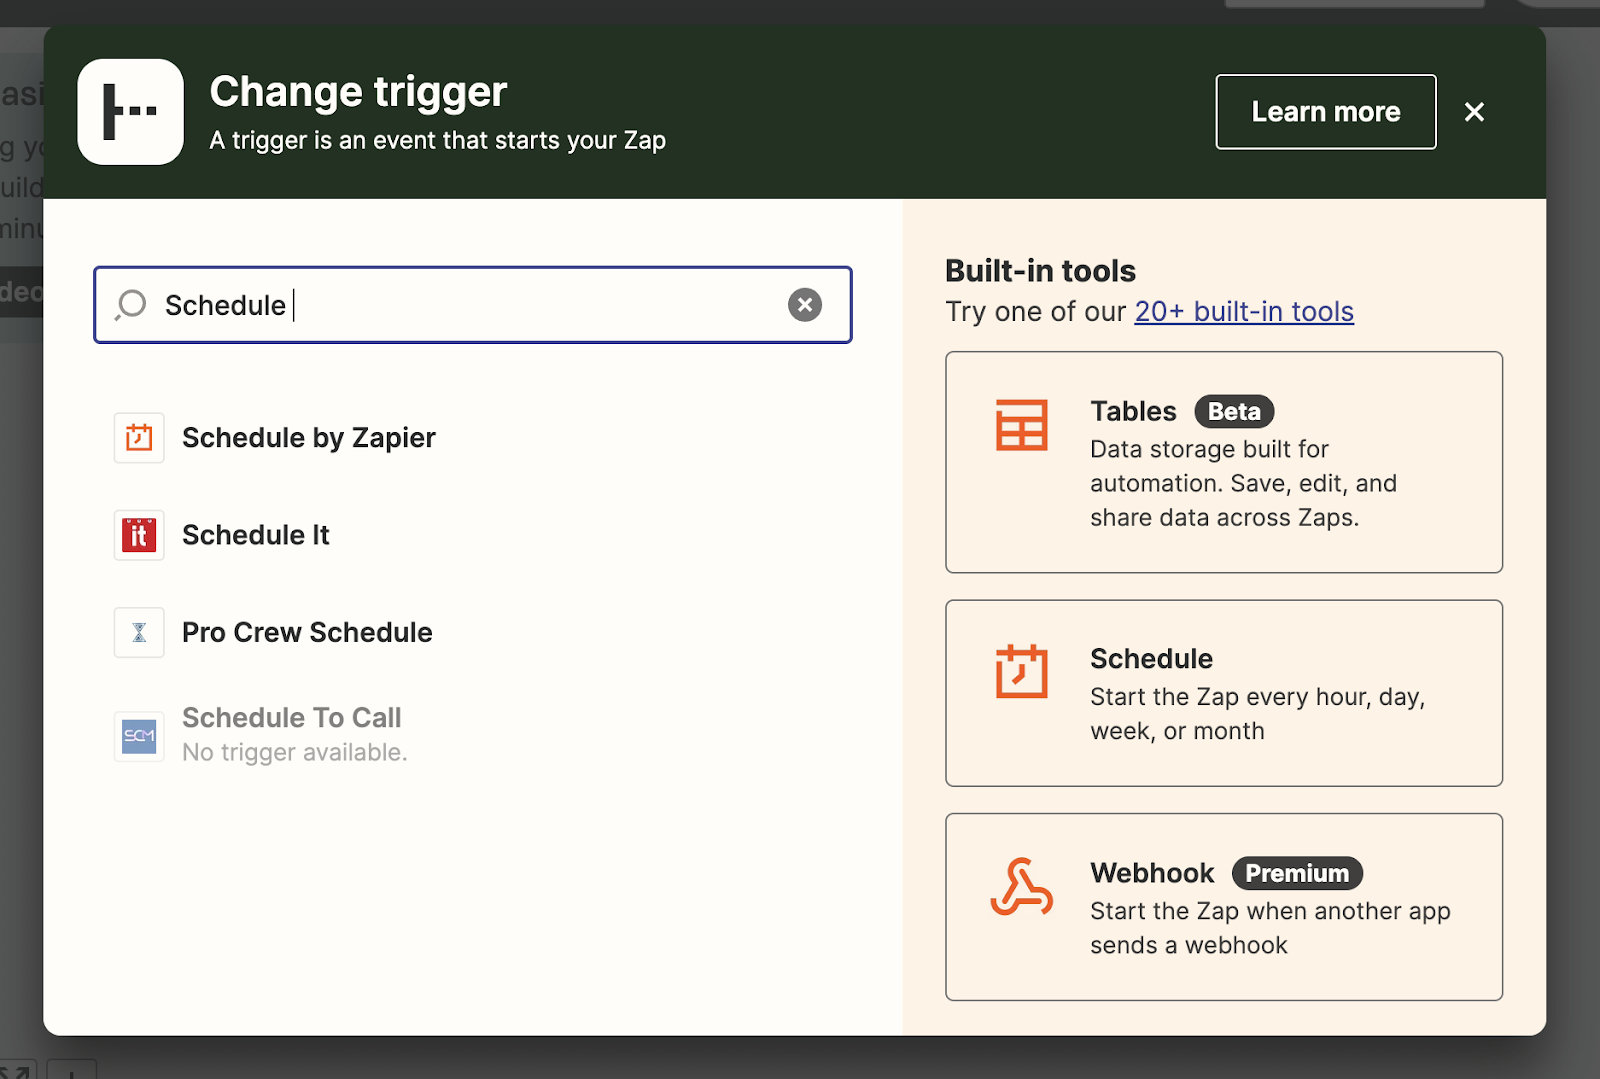
Task: Click the orange Schedule clock-calendar icon
Action: point(1021,671)
